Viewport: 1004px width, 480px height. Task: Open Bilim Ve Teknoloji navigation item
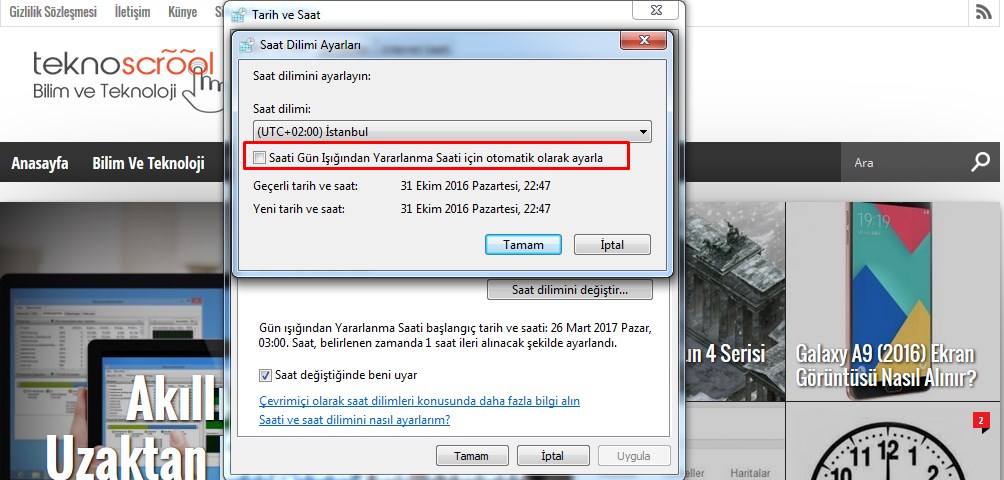[148, 163]
